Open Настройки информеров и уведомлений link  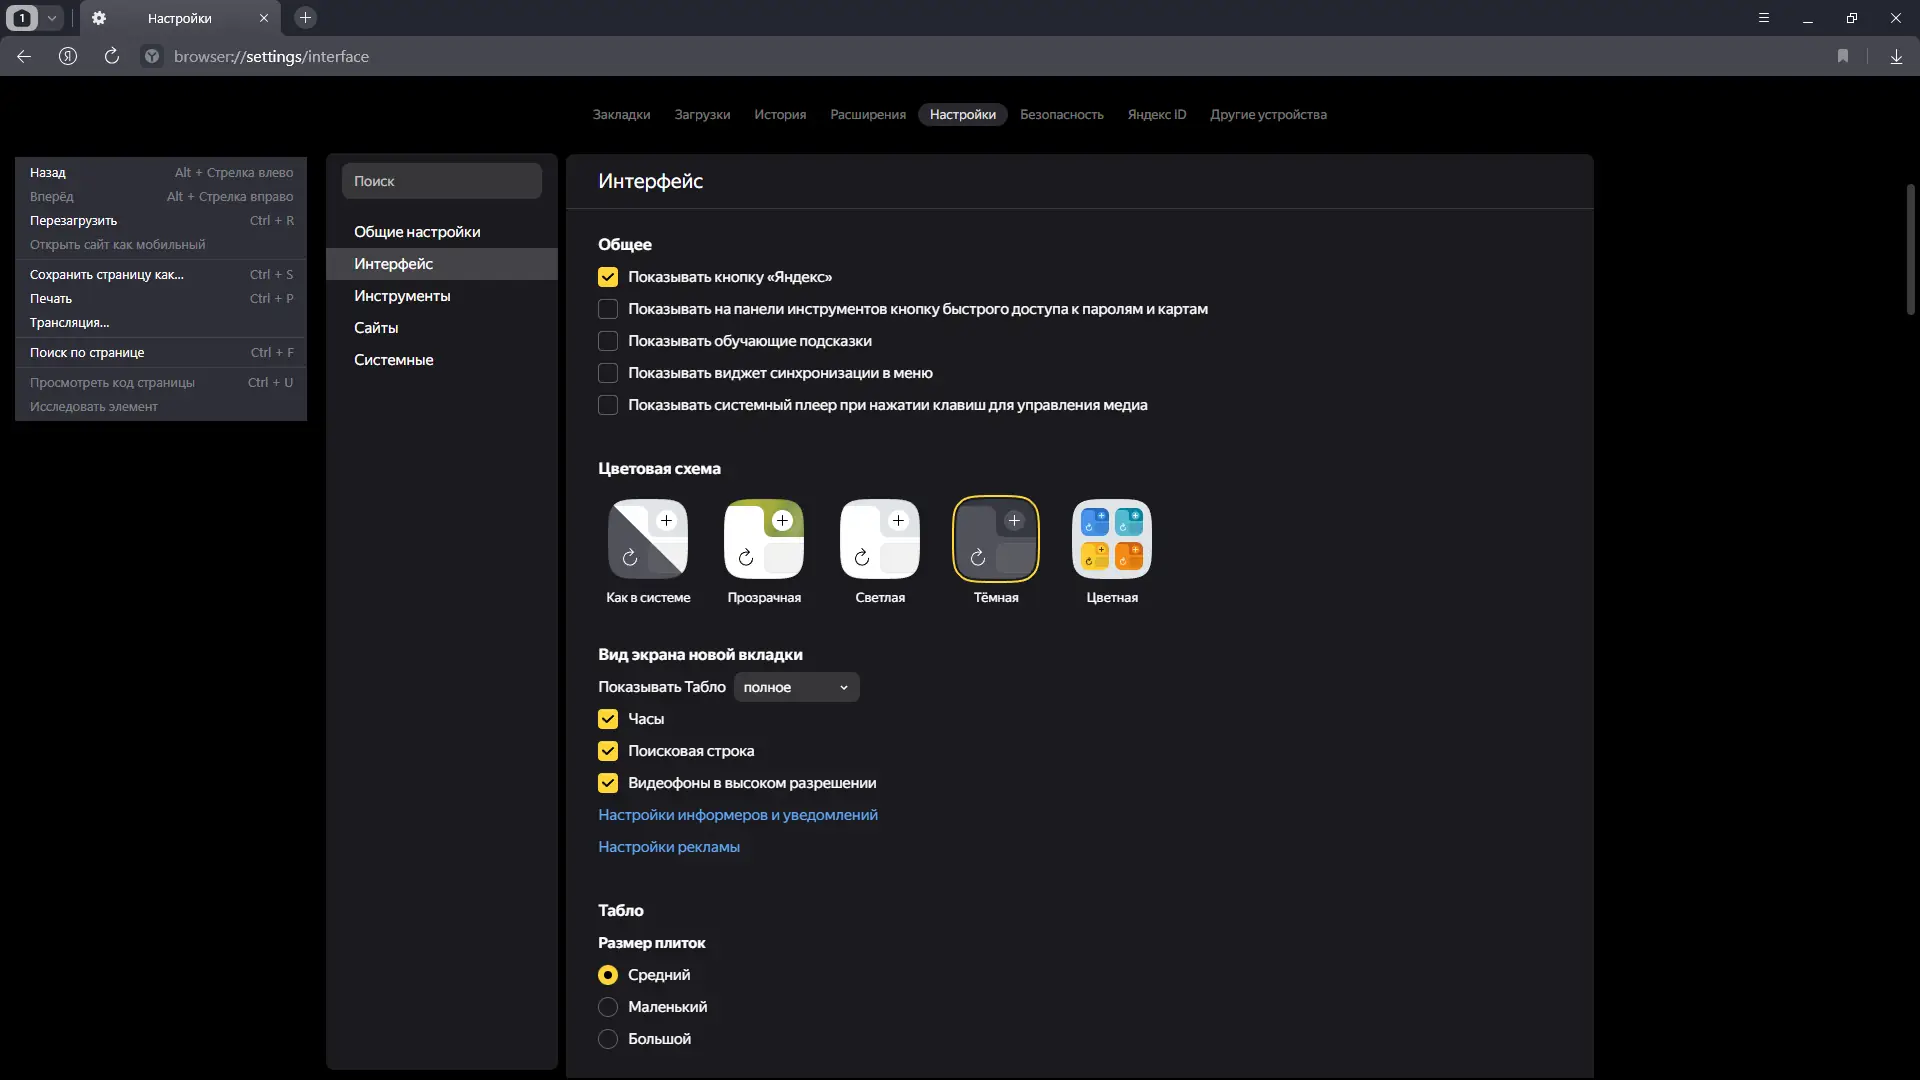pos(738,815)
